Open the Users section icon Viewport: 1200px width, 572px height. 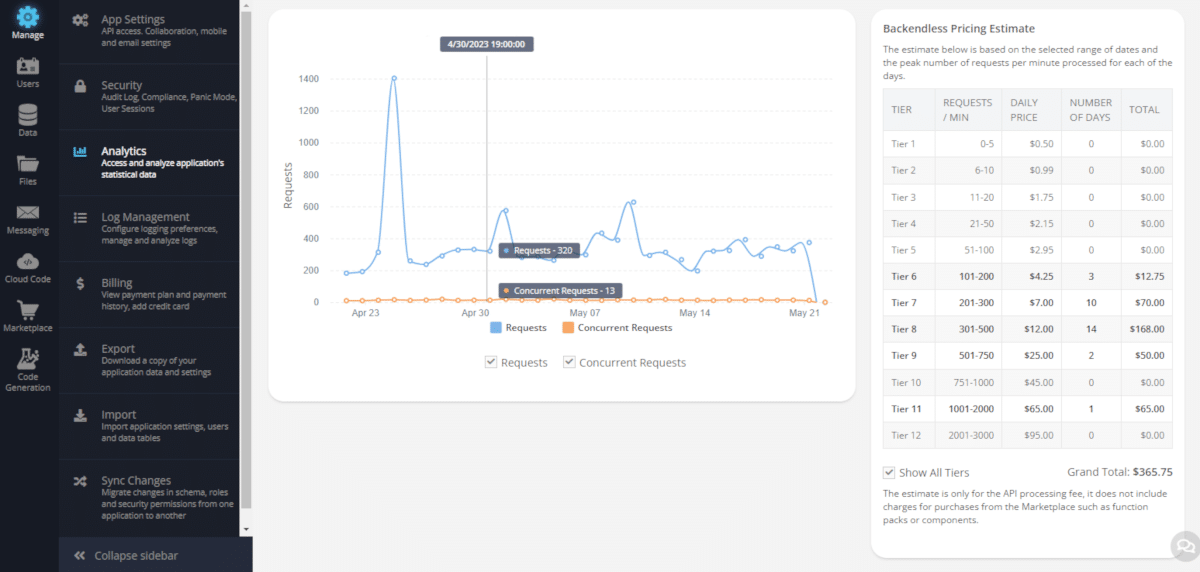click(x=28, y=67)
